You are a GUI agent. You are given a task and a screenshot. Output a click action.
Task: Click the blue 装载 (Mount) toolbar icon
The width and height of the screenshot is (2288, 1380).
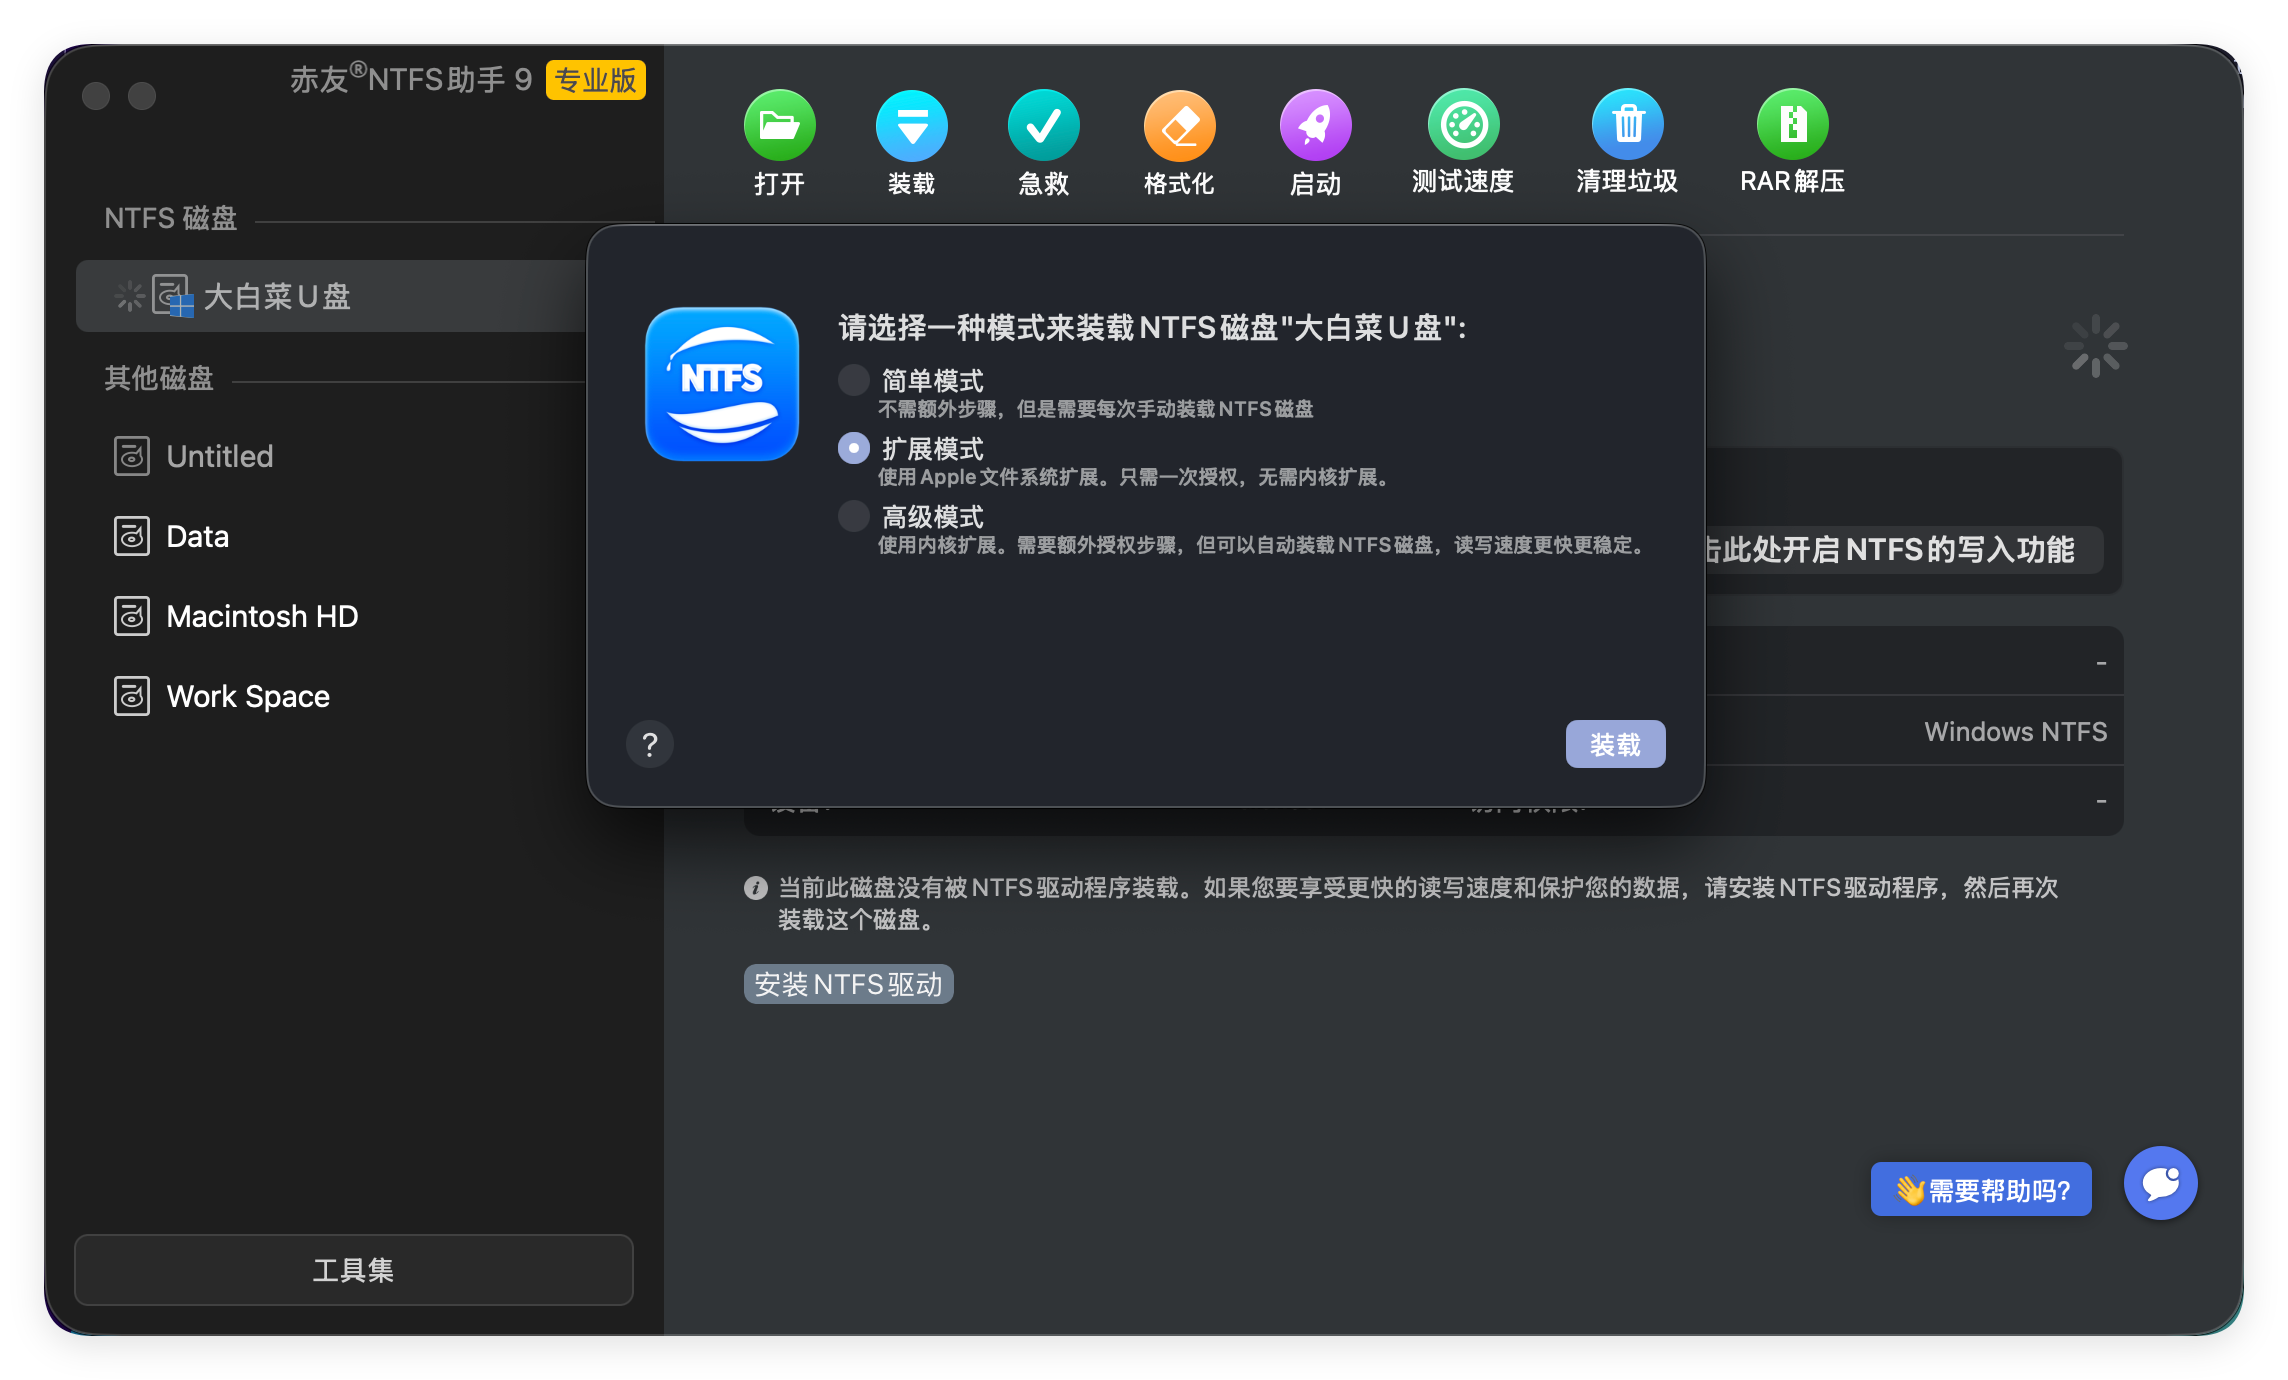[x=911, y=125]
